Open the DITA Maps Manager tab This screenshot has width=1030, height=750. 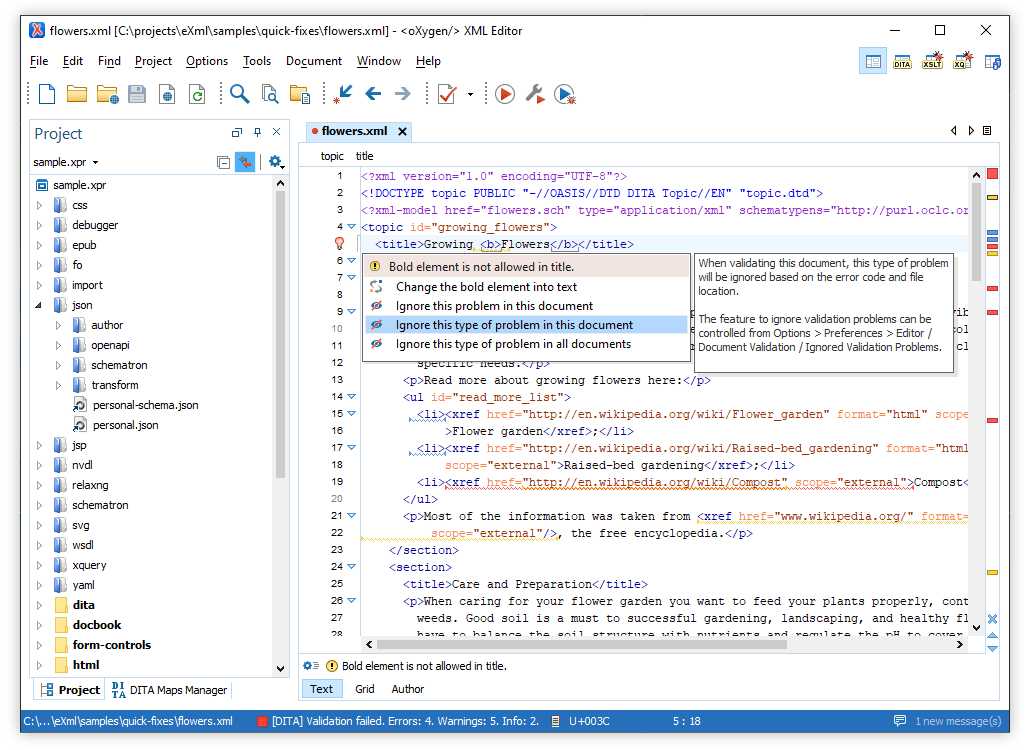169,690
